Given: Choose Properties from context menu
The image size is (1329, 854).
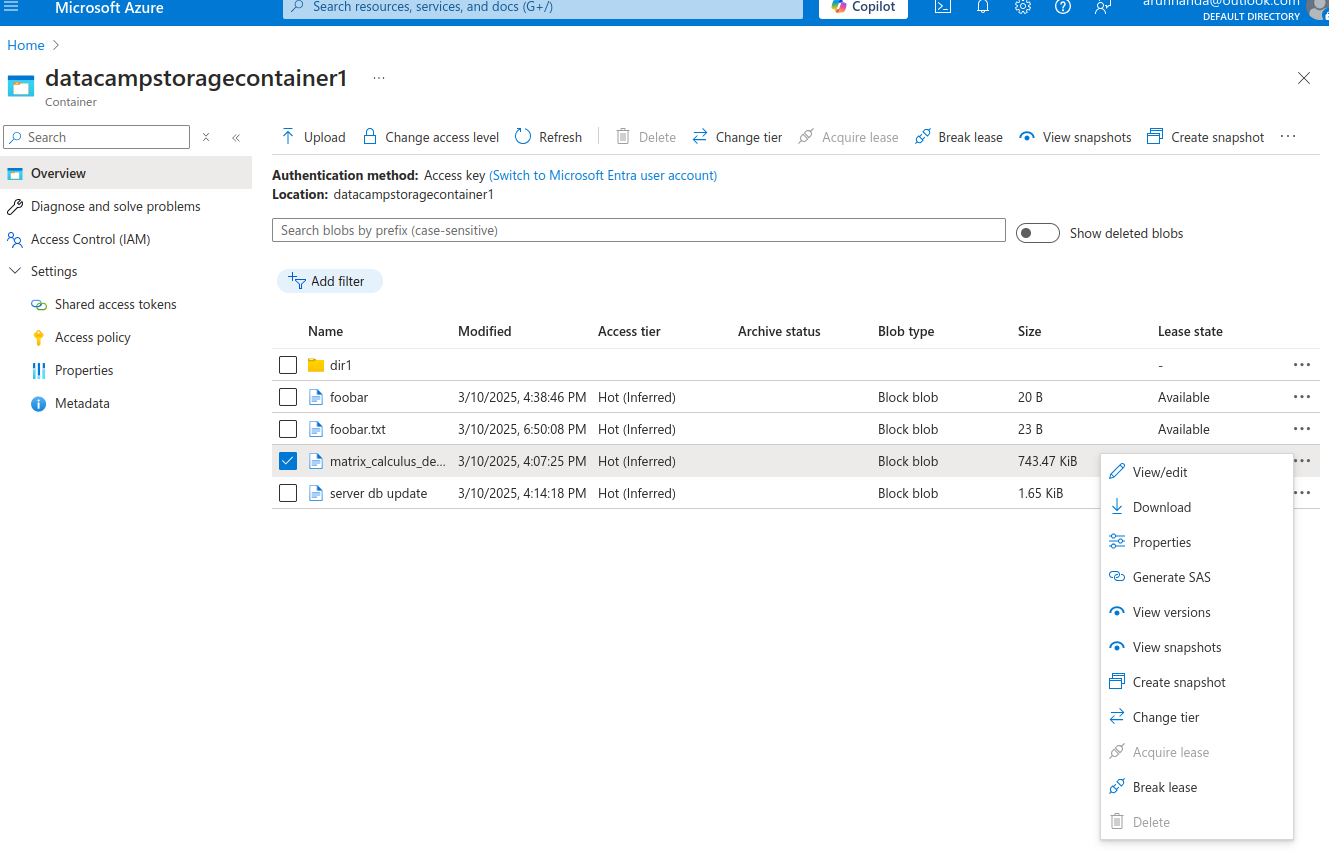Looking at the screenshot, I should [1197, 542].
